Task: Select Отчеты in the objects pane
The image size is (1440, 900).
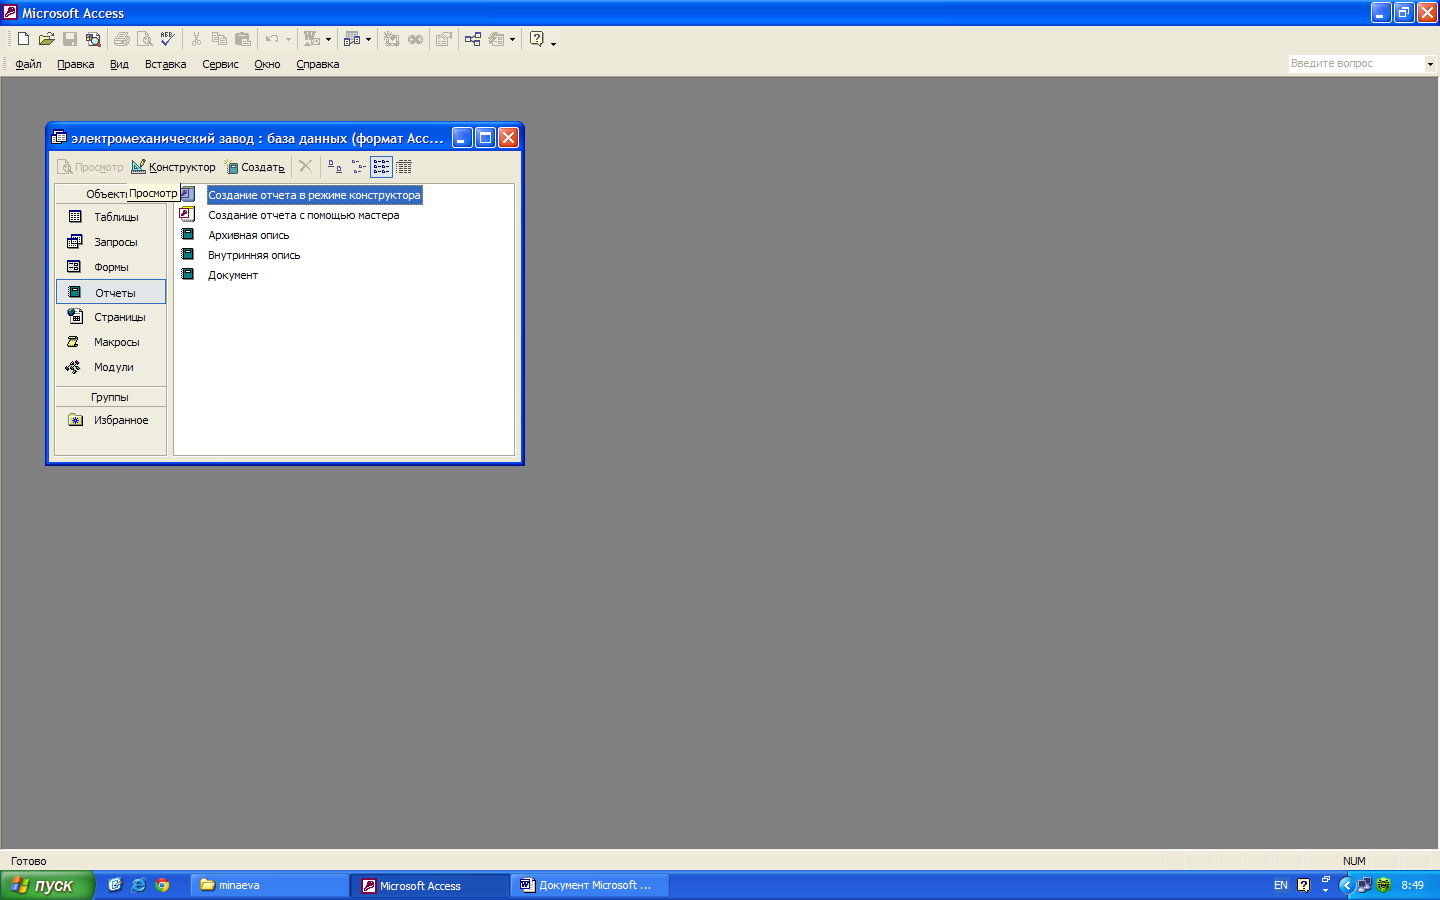Action: 110,292
